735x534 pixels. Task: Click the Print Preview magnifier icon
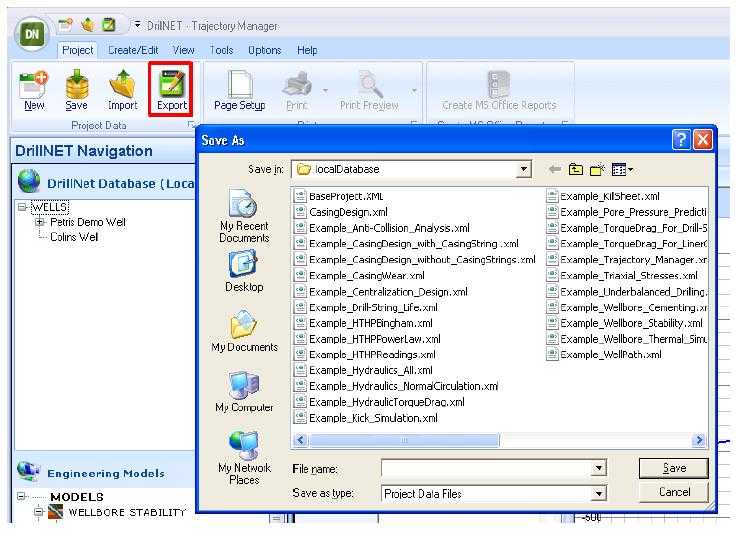pos(370,83)
